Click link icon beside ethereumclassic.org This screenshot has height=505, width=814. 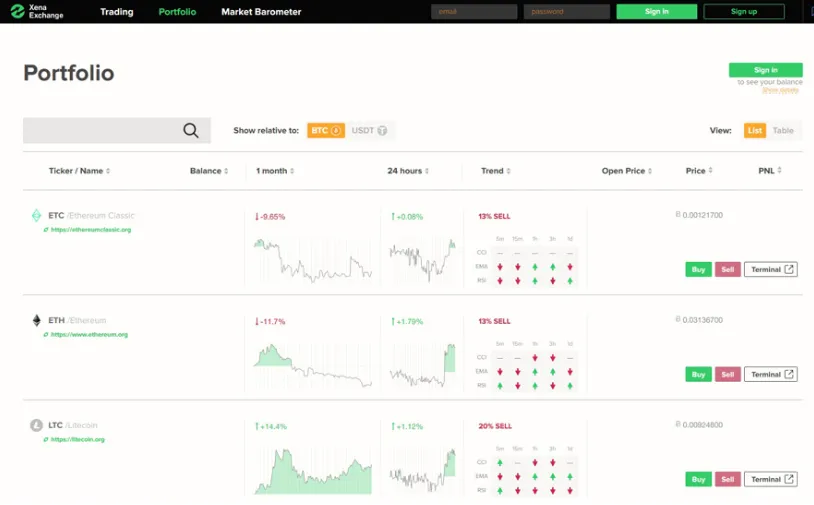coord(46,229)
